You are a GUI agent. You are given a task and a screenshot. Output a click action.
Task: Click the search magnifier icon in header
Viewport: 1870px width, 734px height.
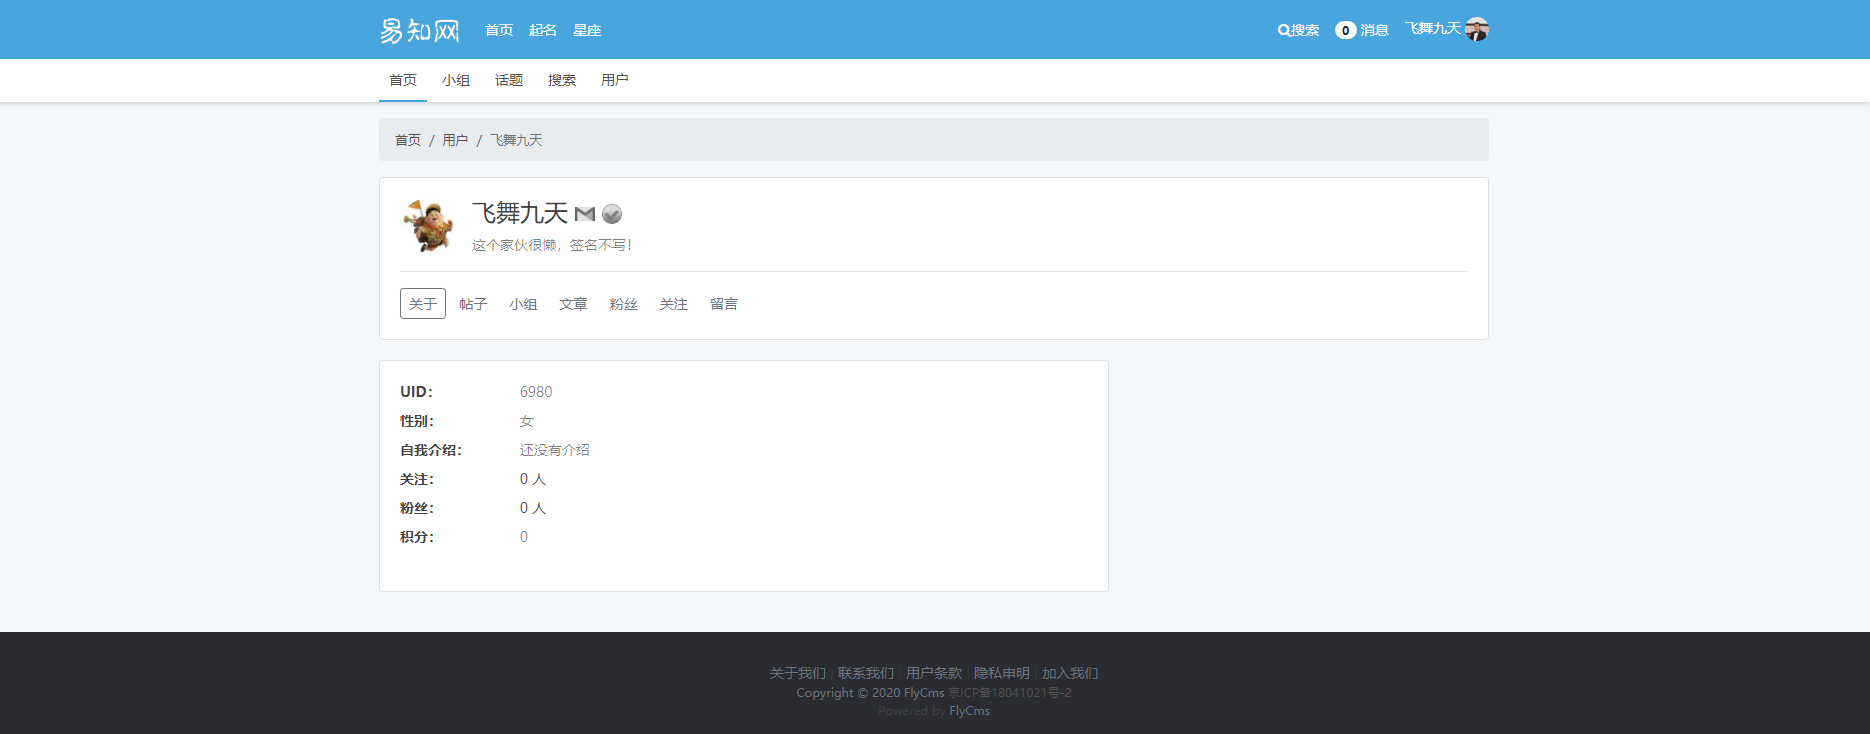tap(1284, 30)
